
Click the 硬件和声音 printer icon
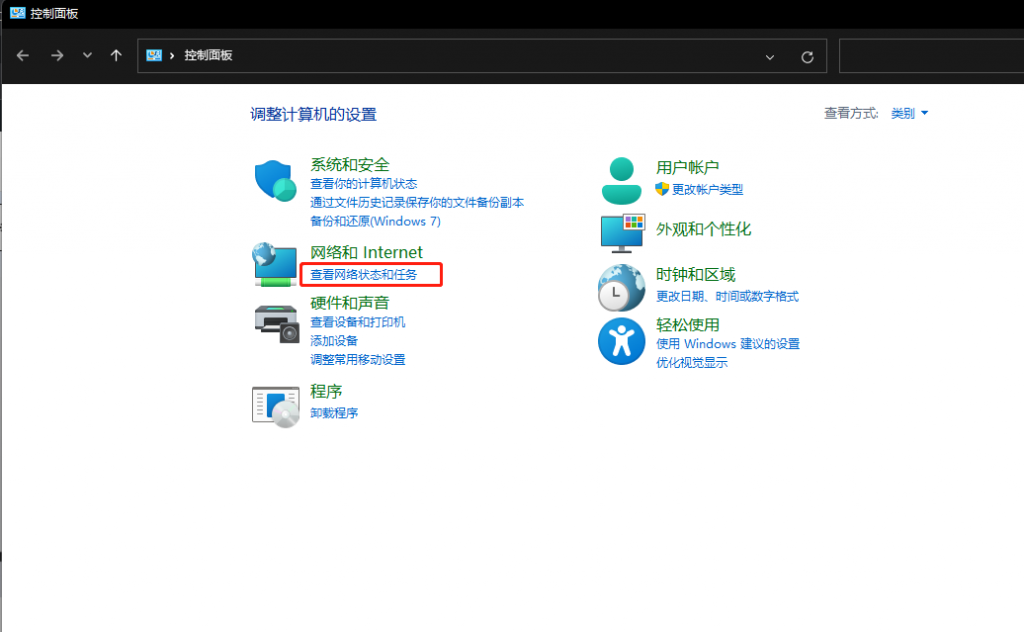pyautogui.click(x=276, y=323)
